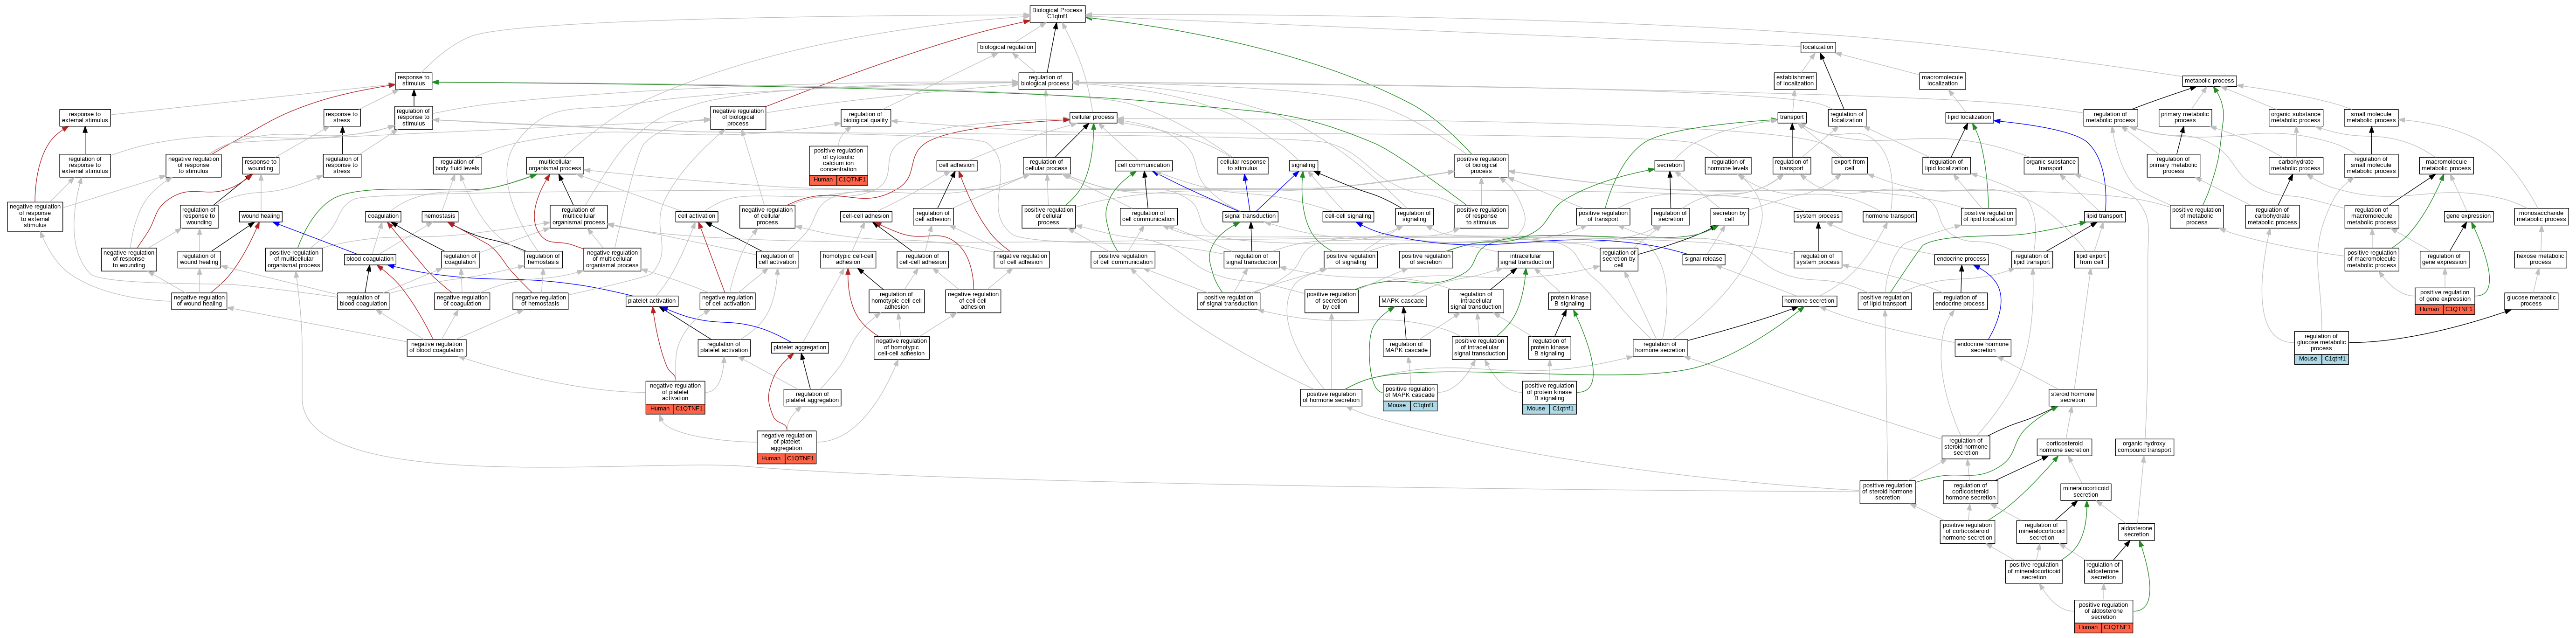Select the 'platelet aggregation' node
Image resolution: width=2576 pixels, height=638 pixels.
click(x=800, y=348)
